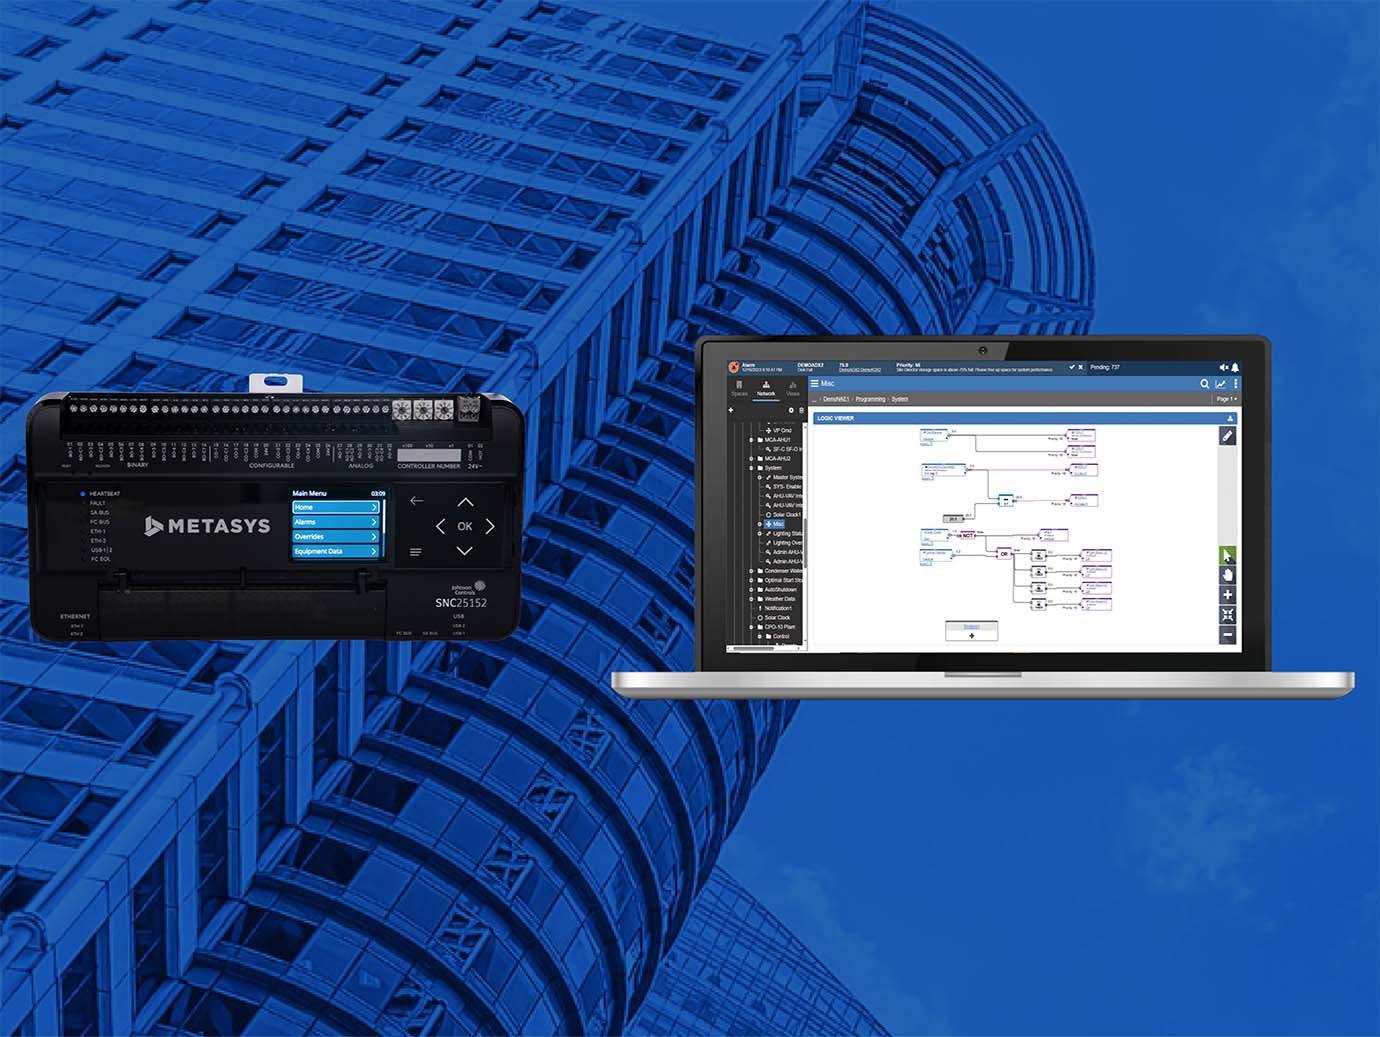This screenshot has height=1037, width=1380.
Task: Acknowledge the alarm with the checkmark
Action: point(1072,367)
